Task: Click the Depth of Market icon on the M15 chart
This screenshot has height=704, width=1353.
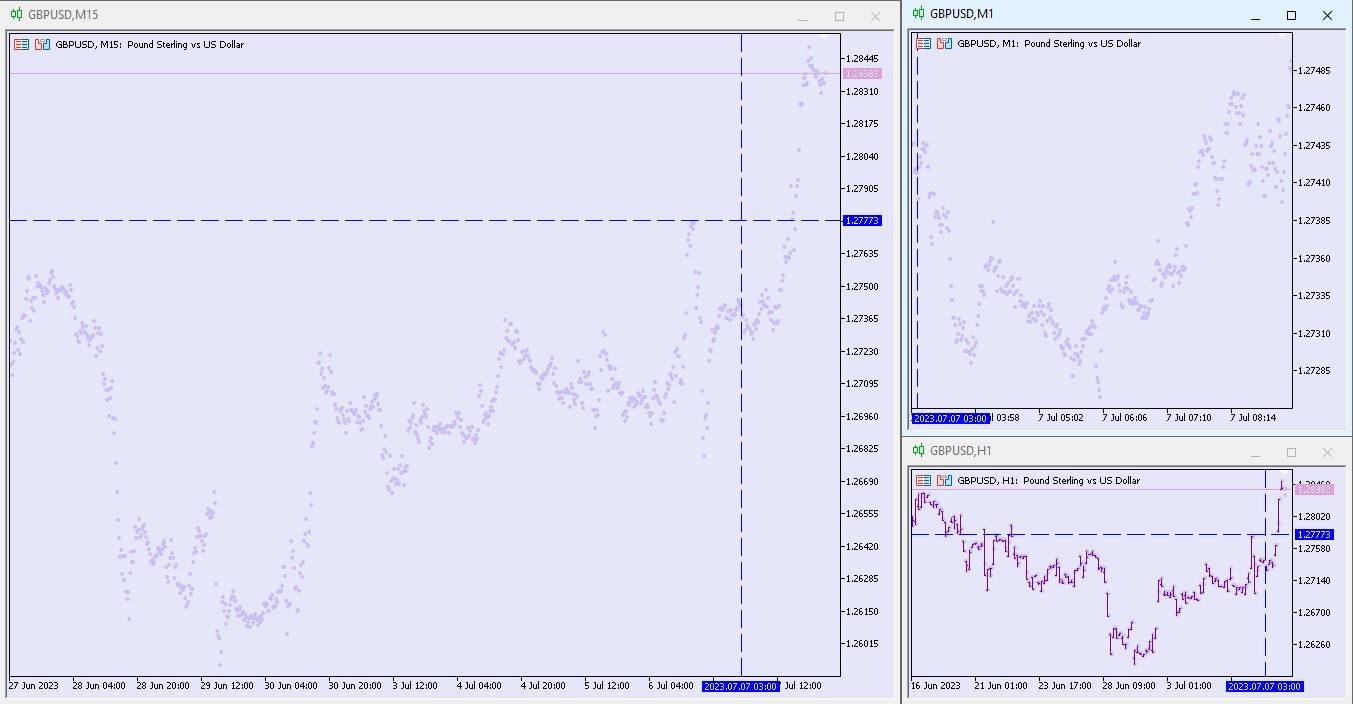Action: [x=42, y=44]
